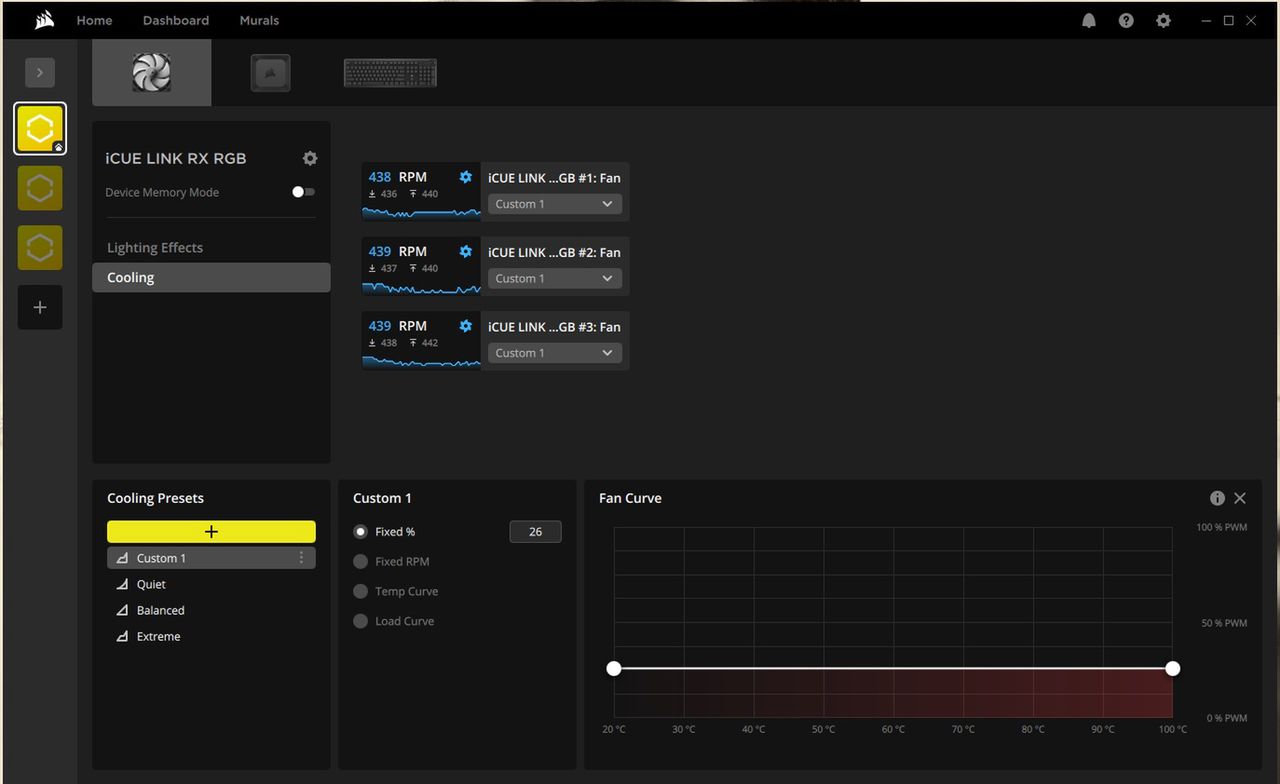Click the fan #2 RPM graph tile
Image resolution: width=1280 pixels, height=784 pixels.
pyautogui.click(x=421, y=266)
